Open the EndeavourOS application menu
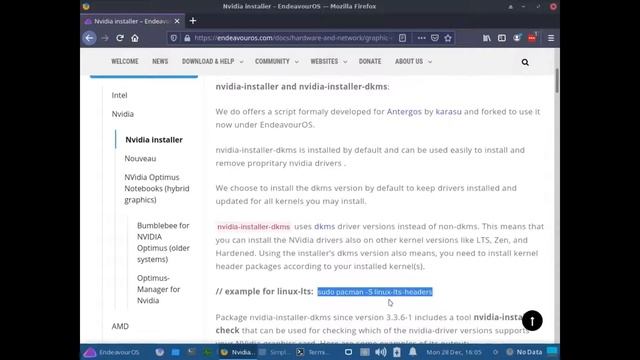The width and height of the screenshot is (640, 360). 112,352
